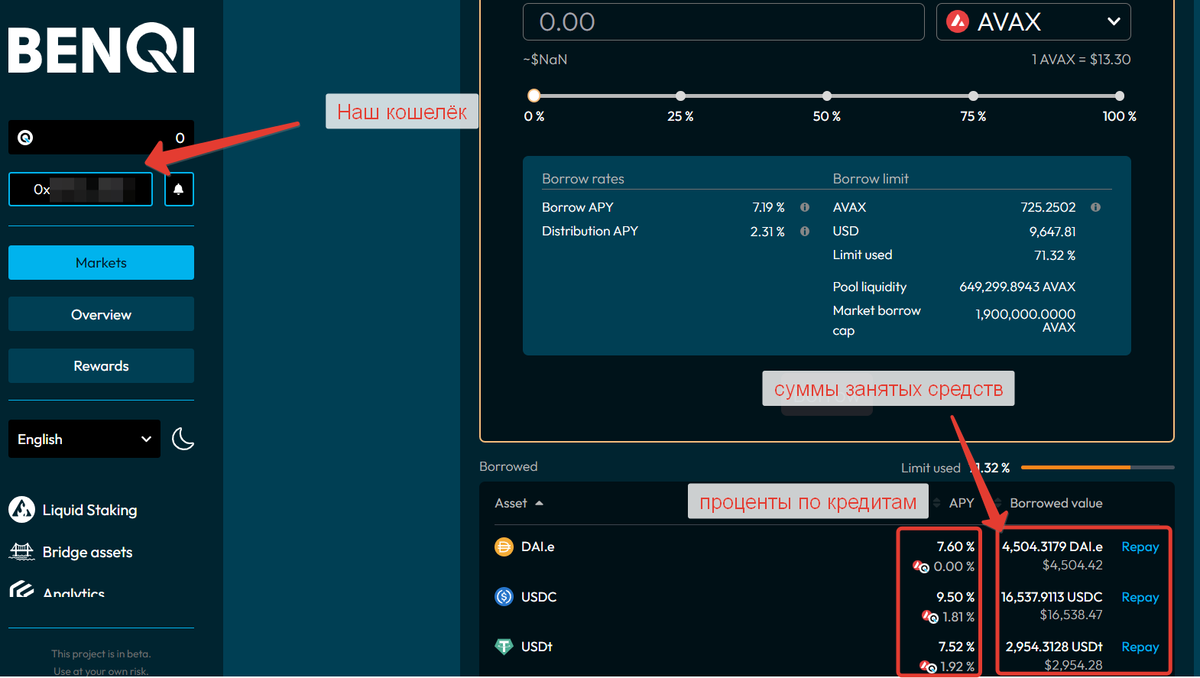The image size is (1200, 678).
Task: Click Market borrow cap 1,900,000.0000 AVAX
Action: tap(1025, 320)
